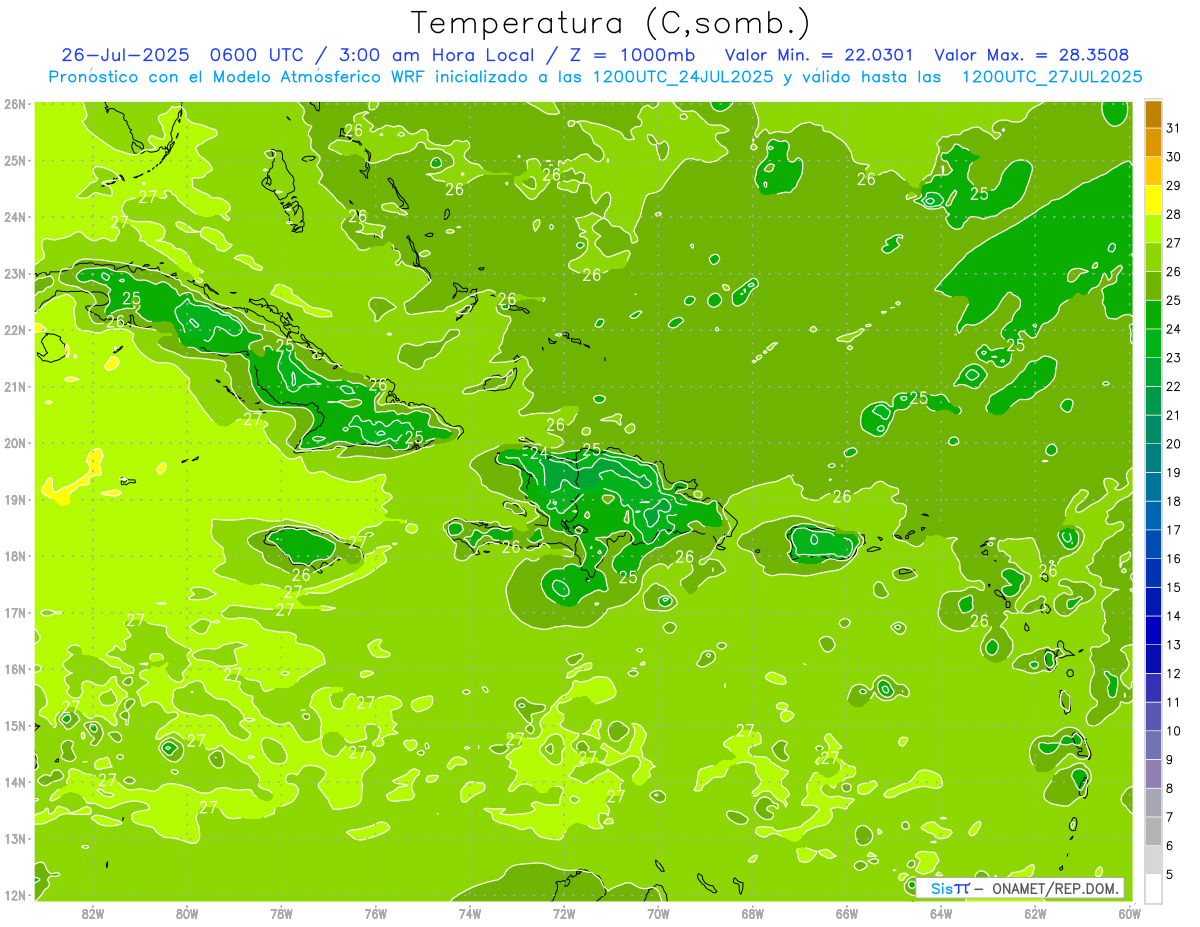Click colorbar label '29'
Viewport: 1200px width, 927px height.
tap(1173, 186)
